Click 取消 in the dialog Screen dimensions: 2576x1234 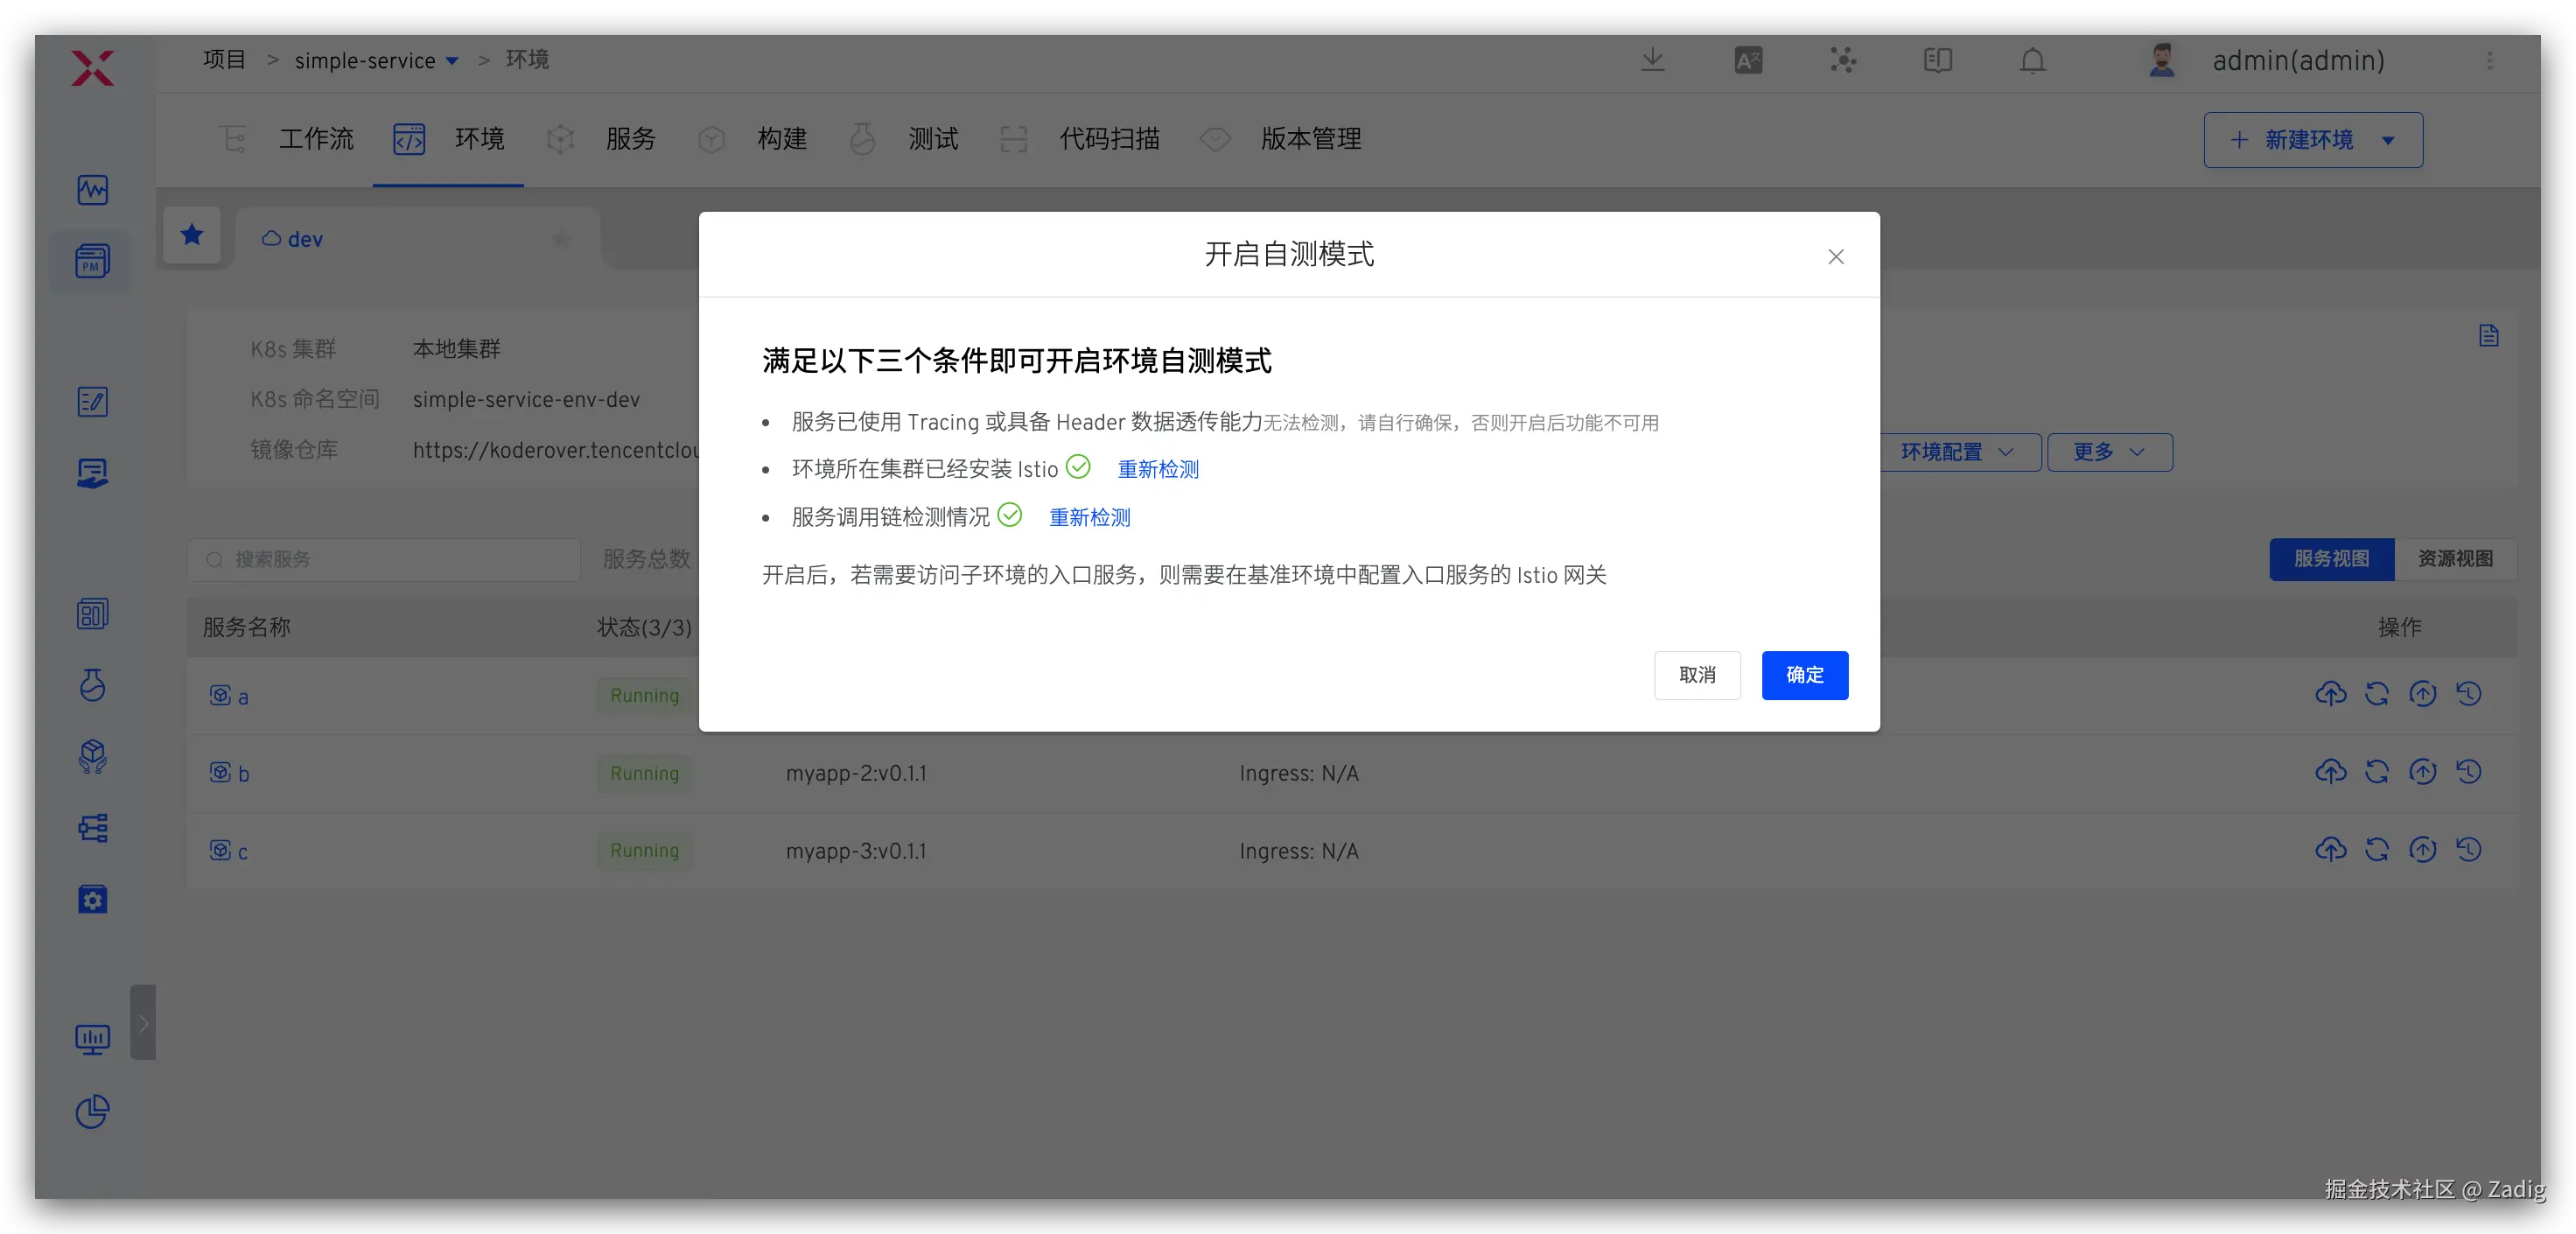(1697, 675)
